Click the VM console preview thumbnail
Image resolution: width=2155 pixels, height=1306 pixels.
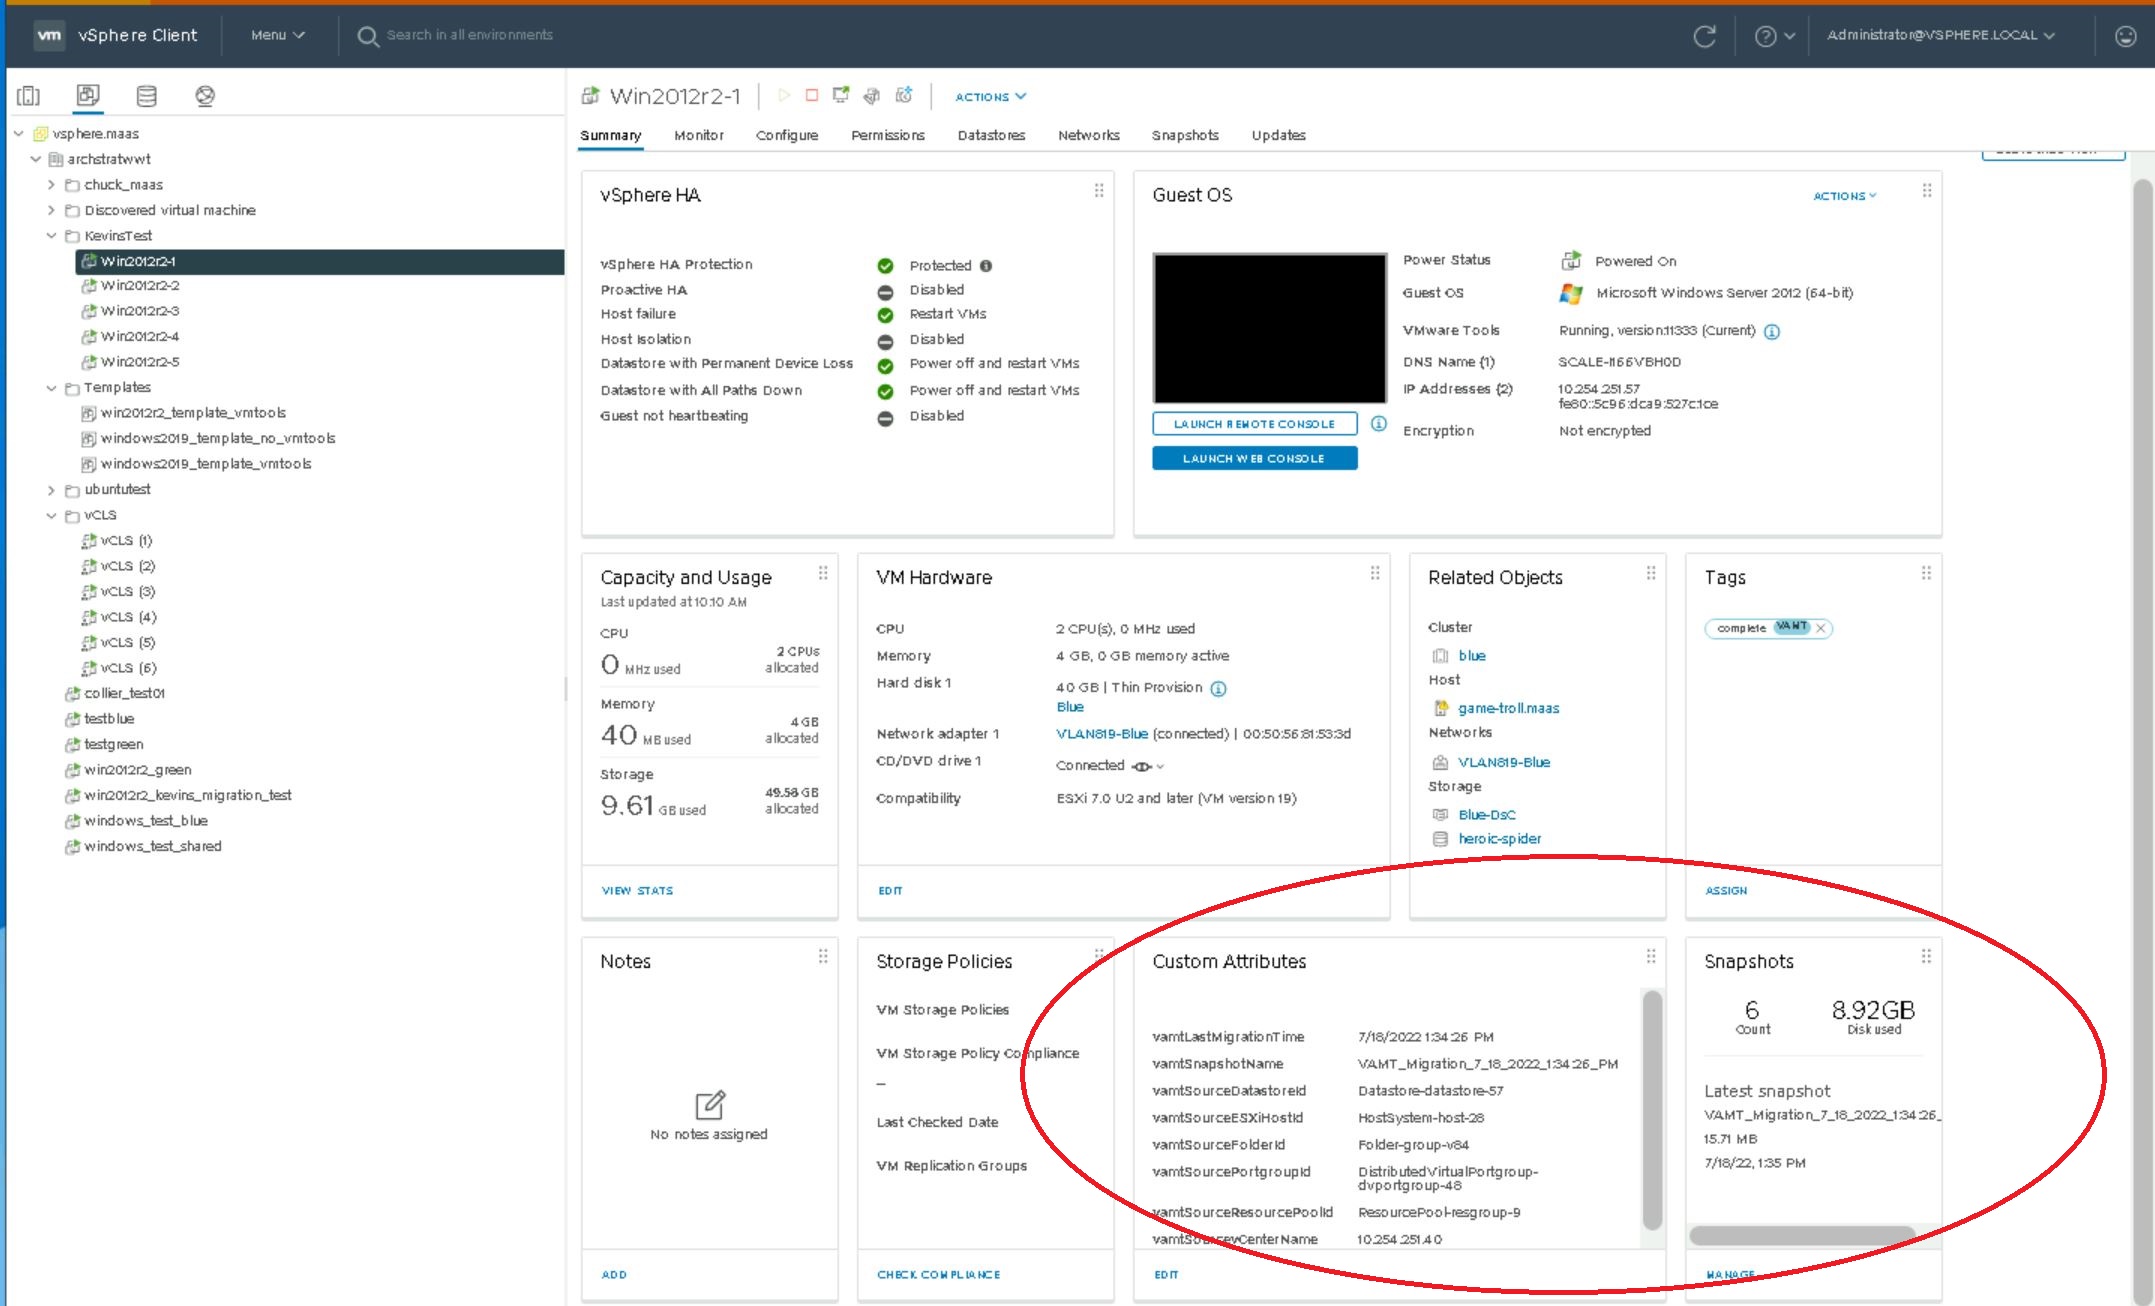coord(1270,328)
